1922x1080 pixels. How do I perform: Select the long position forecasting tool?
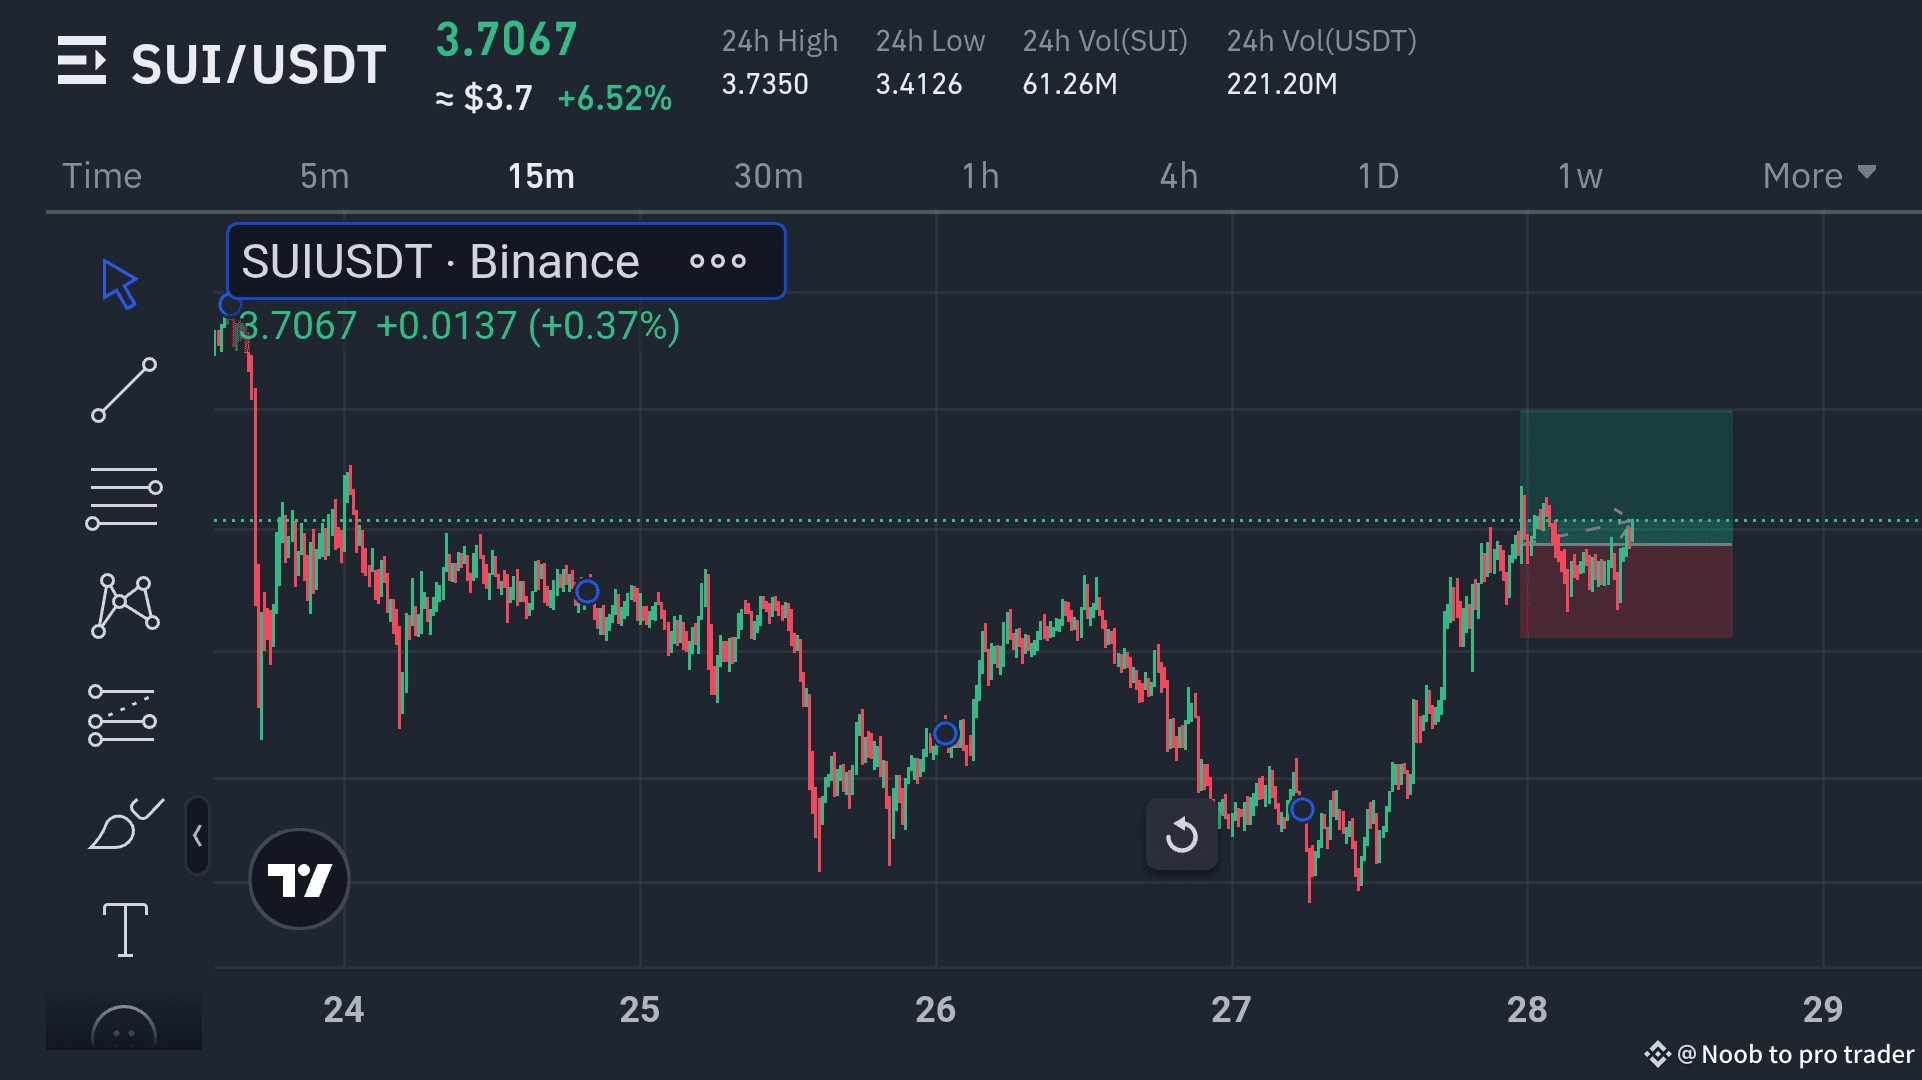tap(122, 715)
